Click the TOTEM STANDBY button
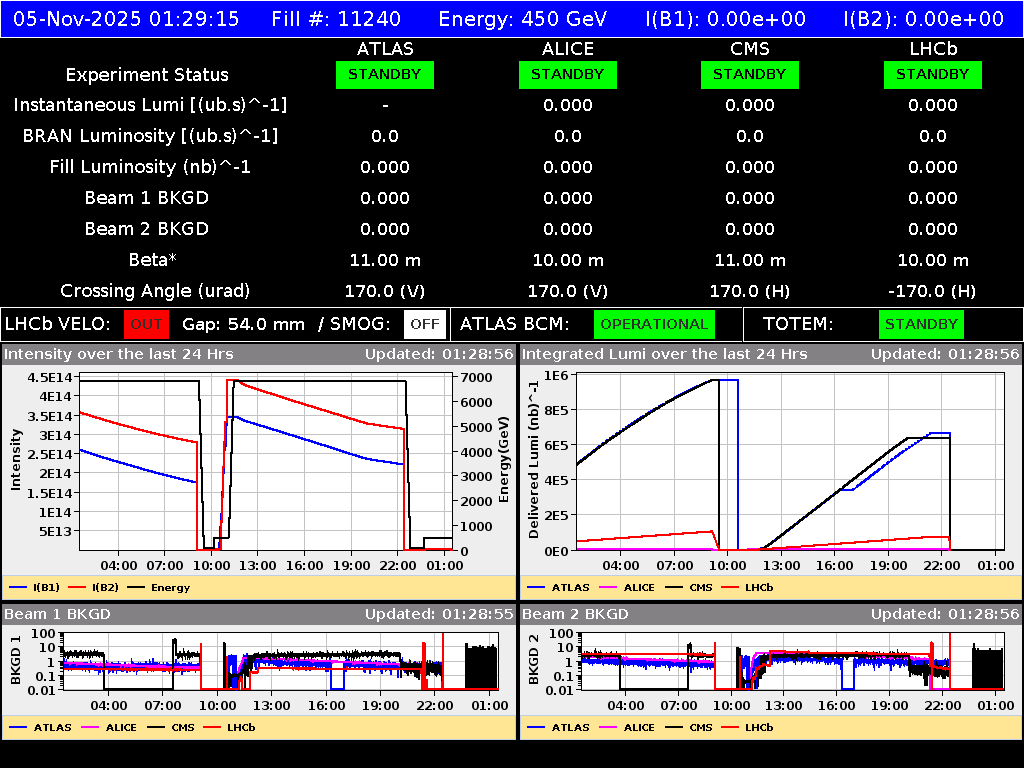The image size is (1024, 768). click(x=921, y=324)
